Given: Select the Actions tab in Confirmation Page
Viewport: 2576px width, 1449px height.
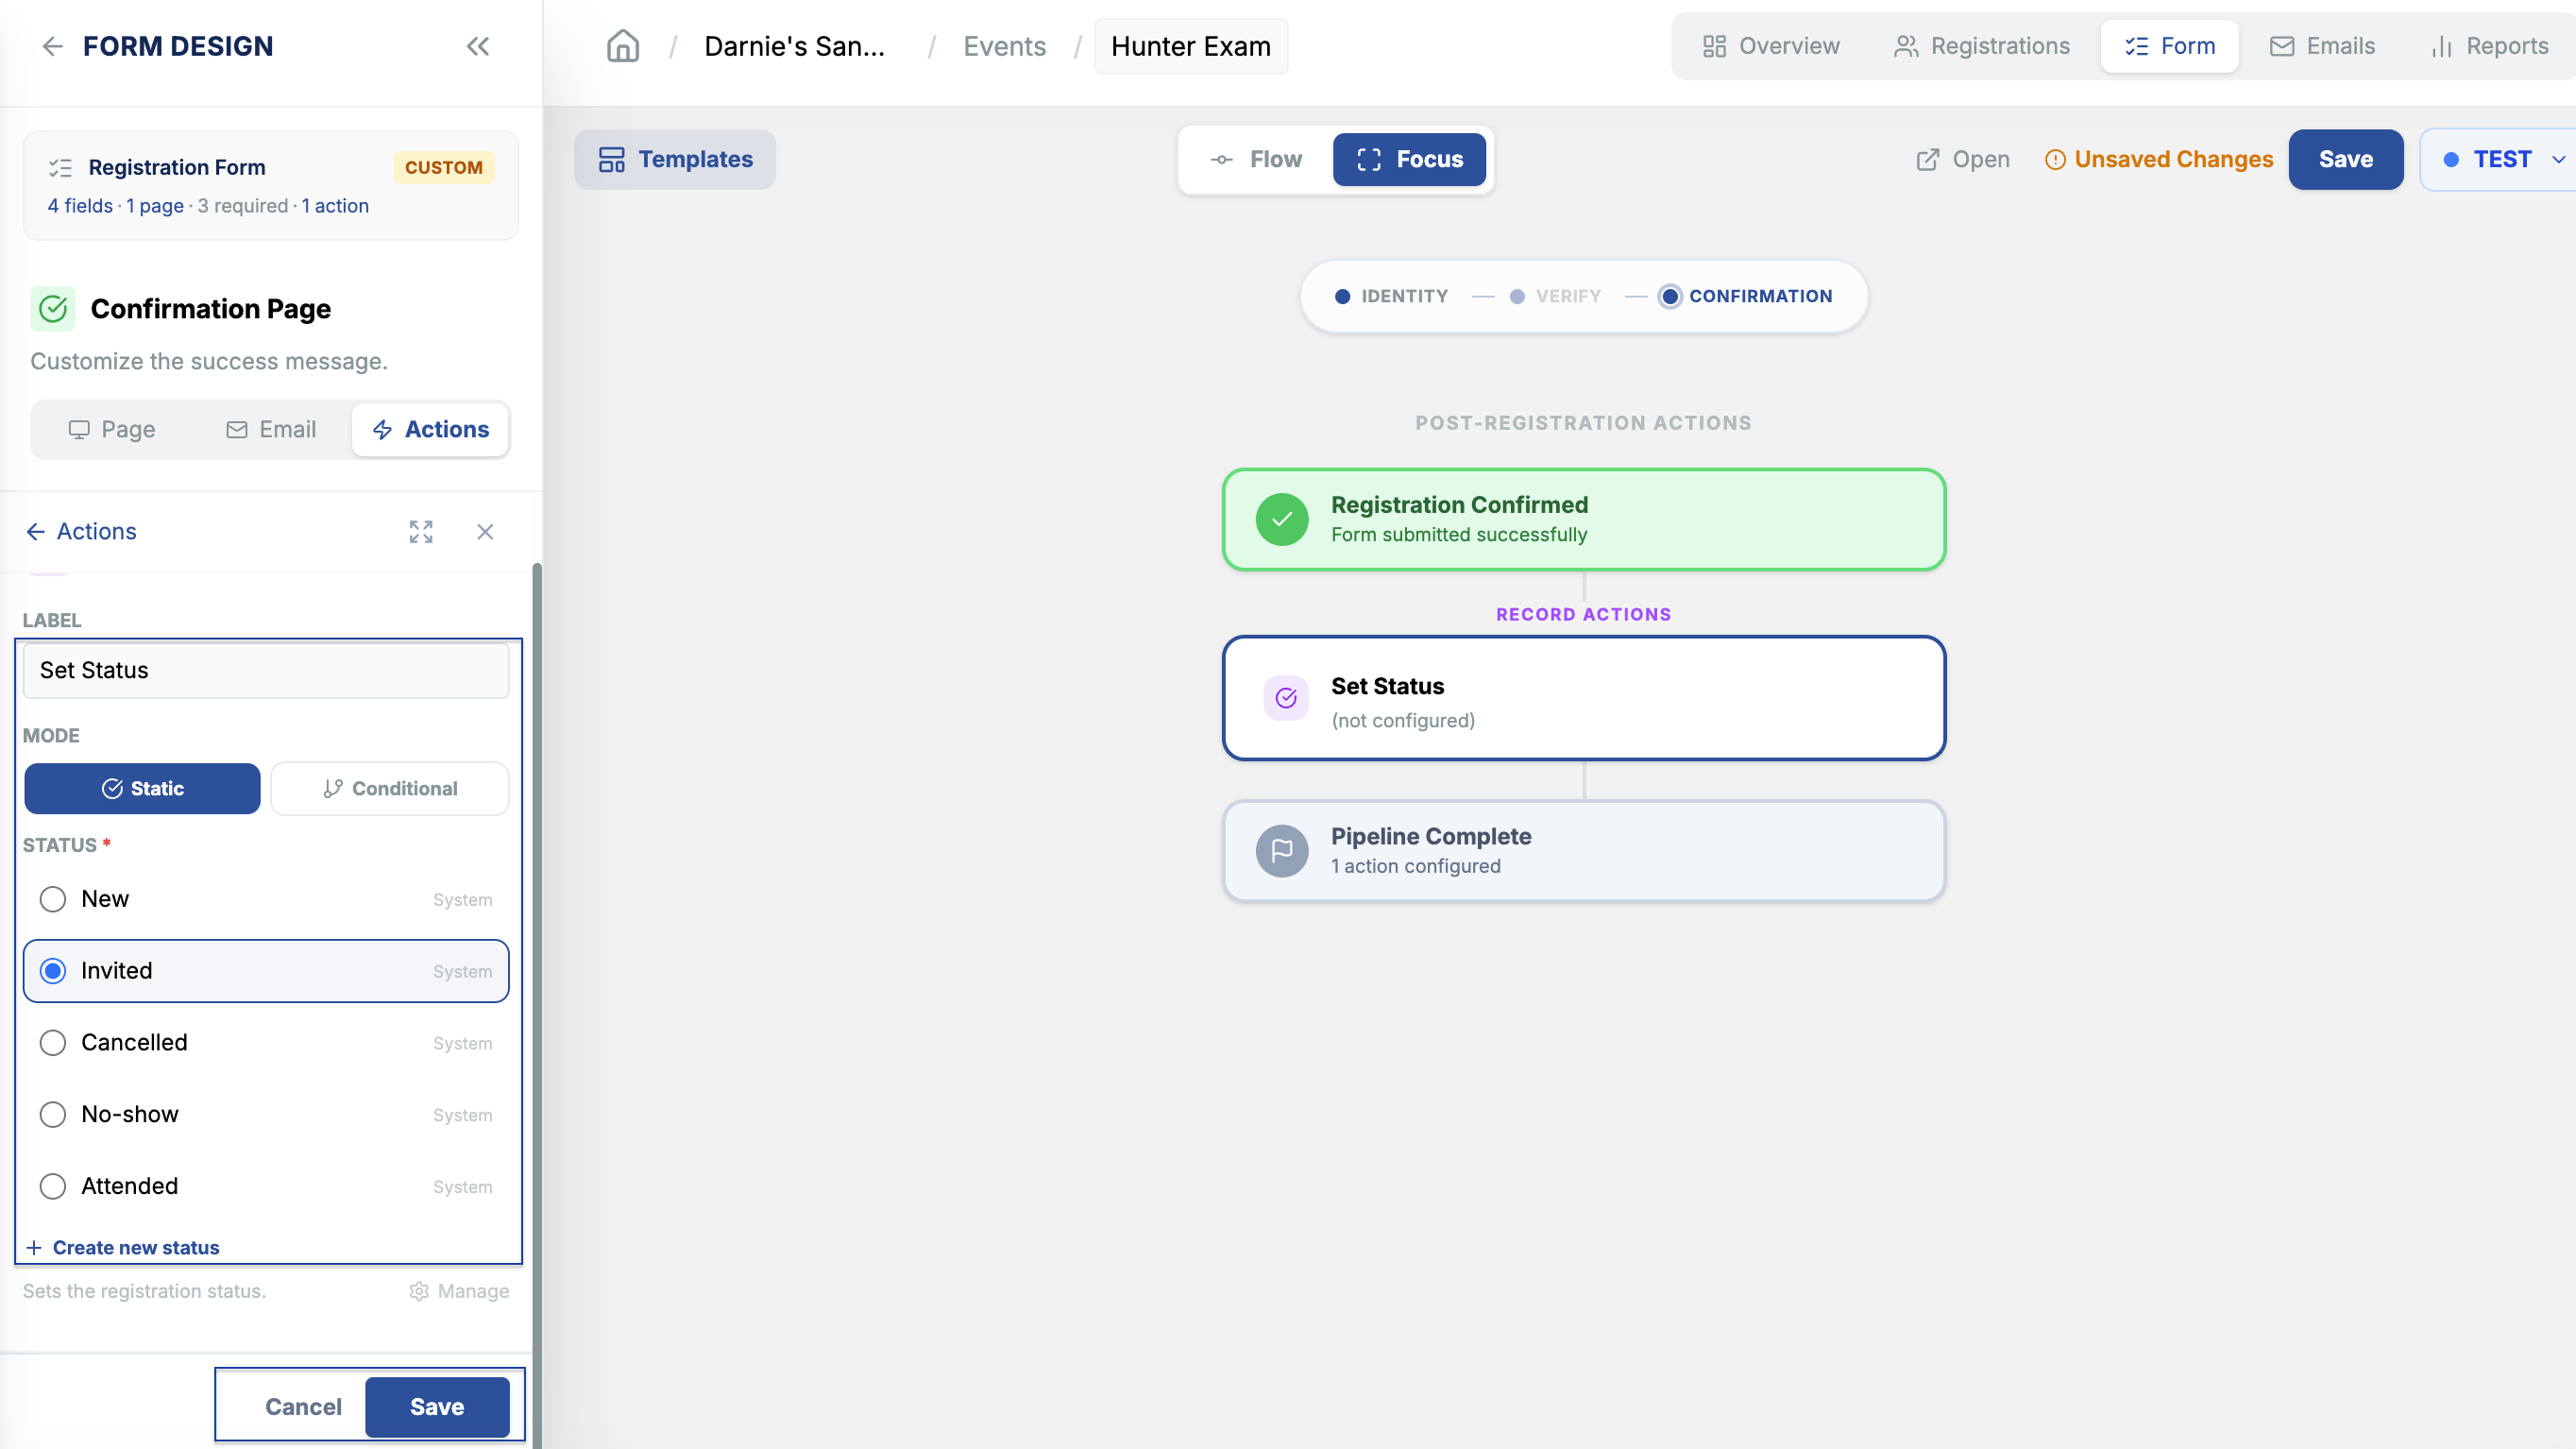Looking at the screenshot, I should (x=431, y=430).
